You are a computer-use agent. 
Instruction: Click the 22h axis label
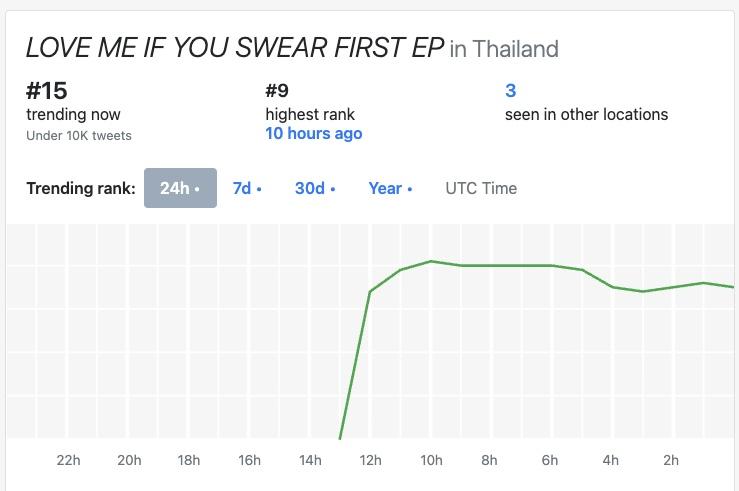(68, 460)
